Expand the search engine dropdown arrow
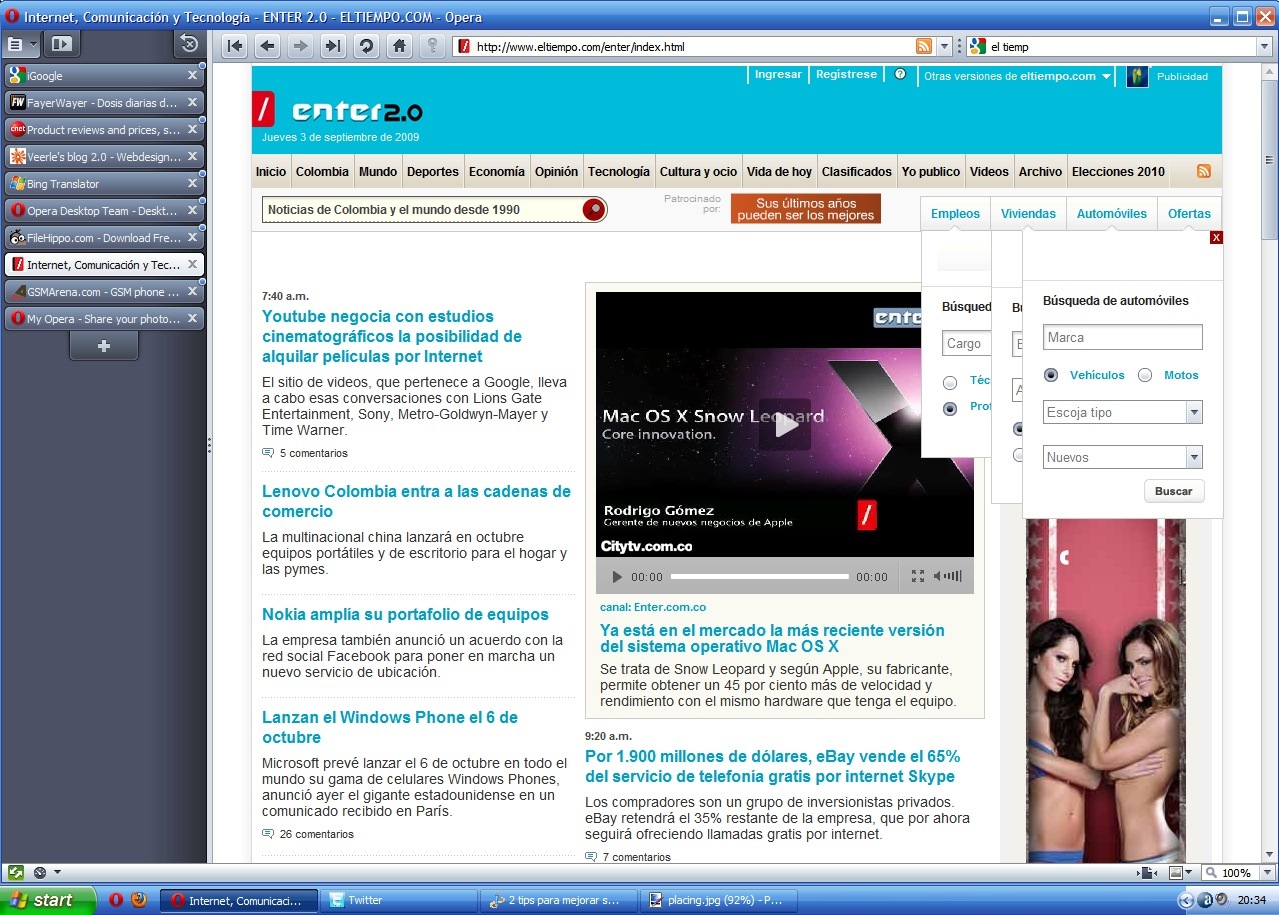Screen dimensions: 1279x915 pos(1263,46)
